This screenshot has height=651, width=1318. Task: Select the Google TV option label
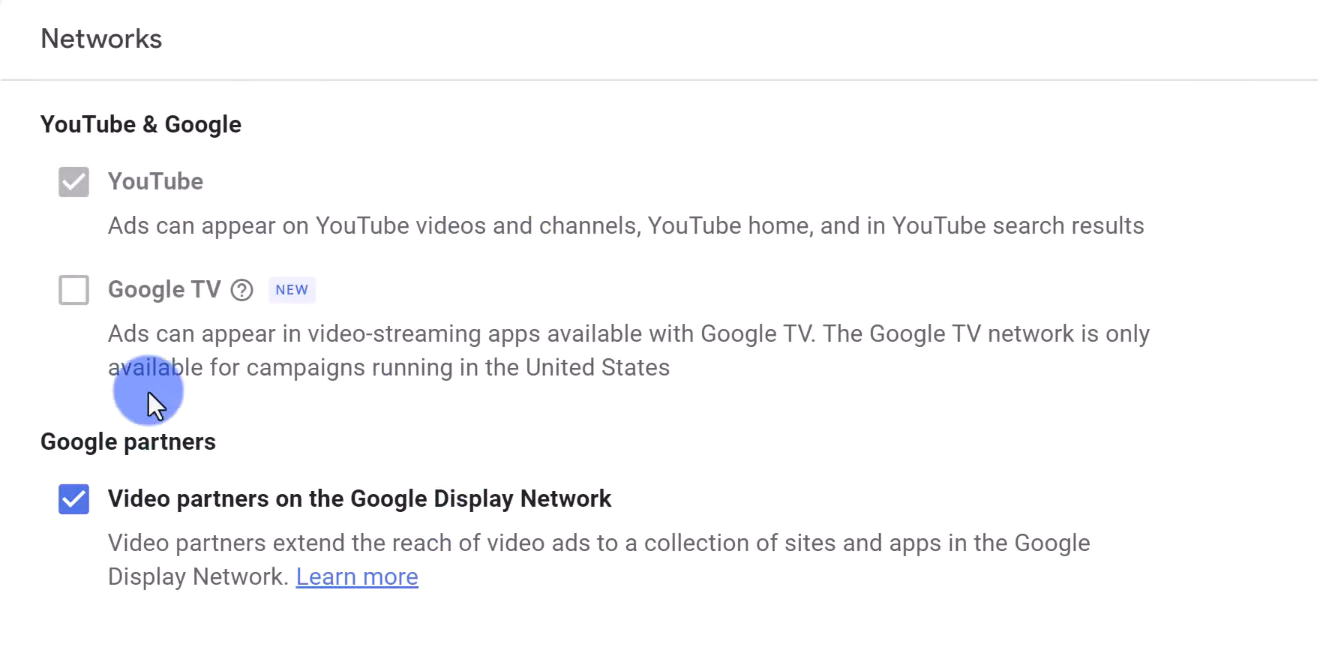point(164,290)
